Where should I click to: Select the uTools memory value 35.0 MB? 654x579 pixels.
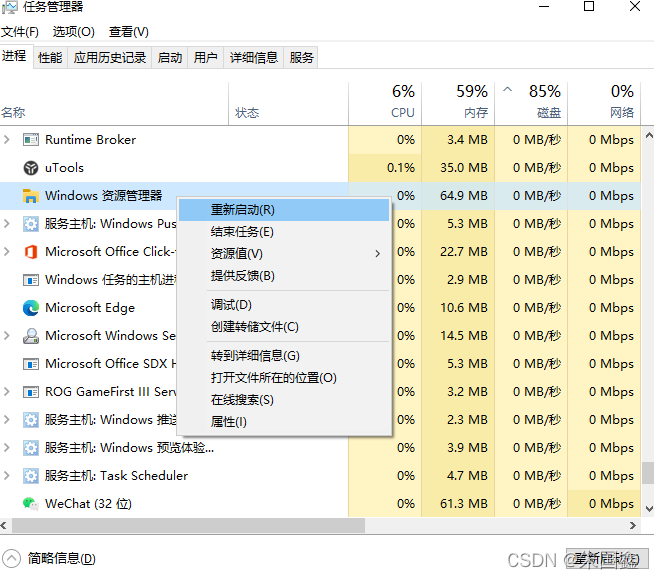(464, 168)
